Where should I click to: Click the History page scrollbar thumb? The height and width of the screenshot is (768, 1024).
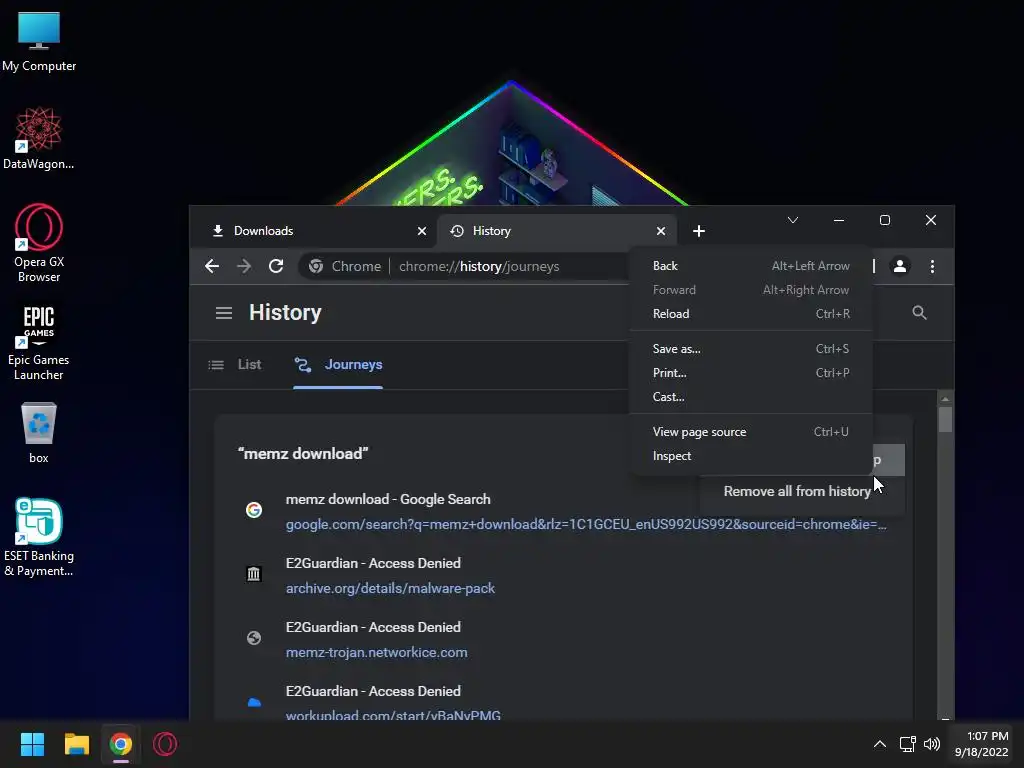(945, 419)
